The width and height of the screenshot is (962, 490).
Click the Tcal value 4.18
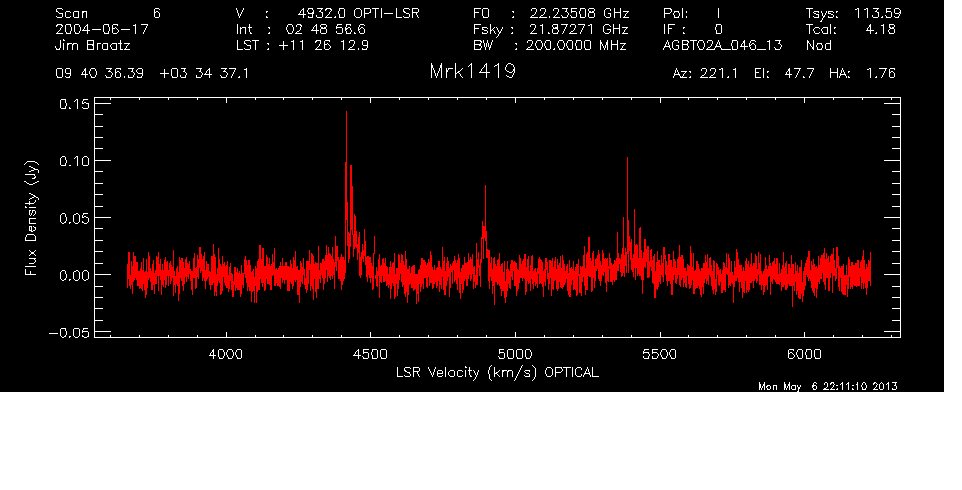[880, 29]
